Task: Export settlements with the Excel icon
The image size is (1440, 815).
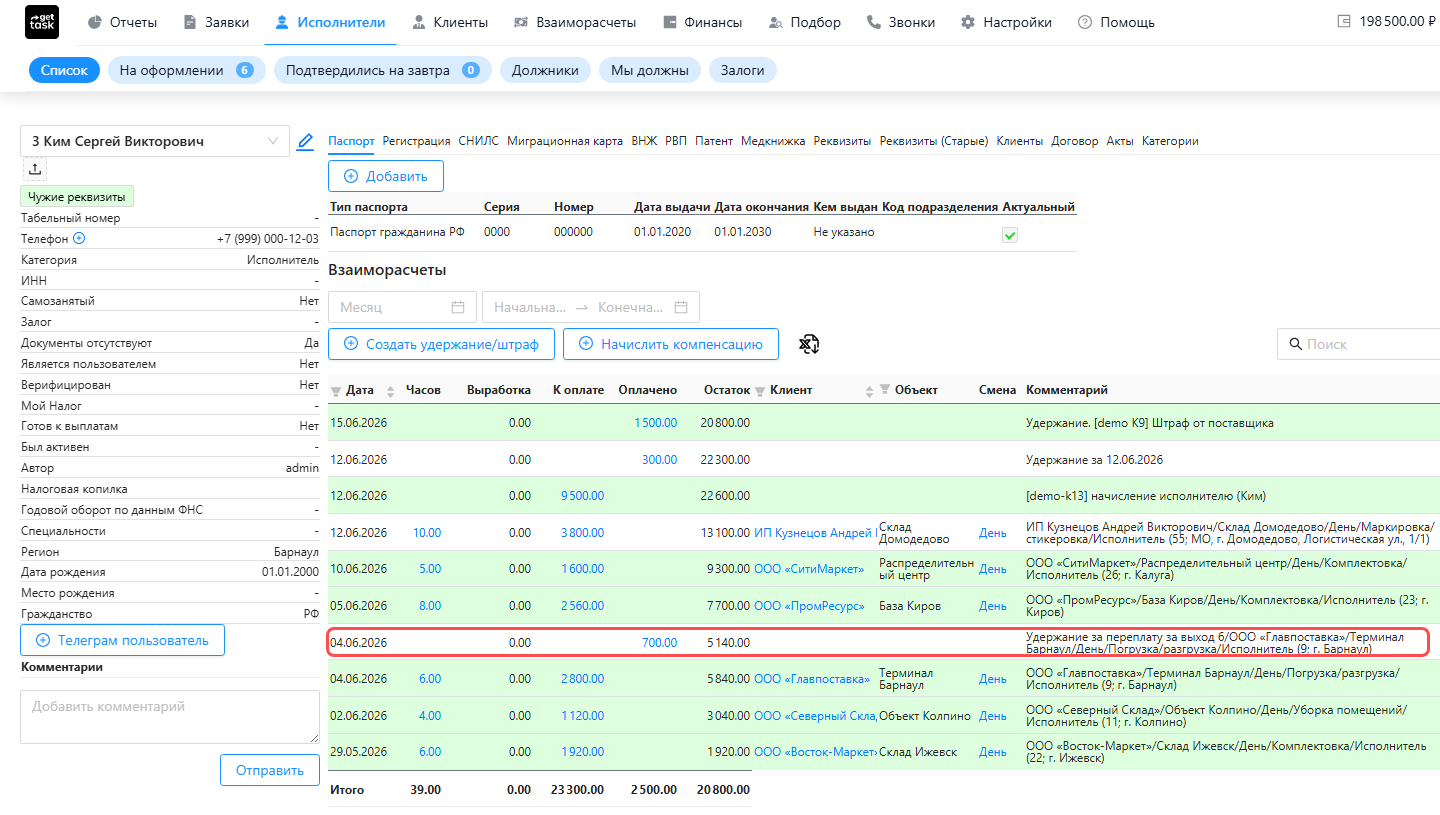Action: [809, 345]
